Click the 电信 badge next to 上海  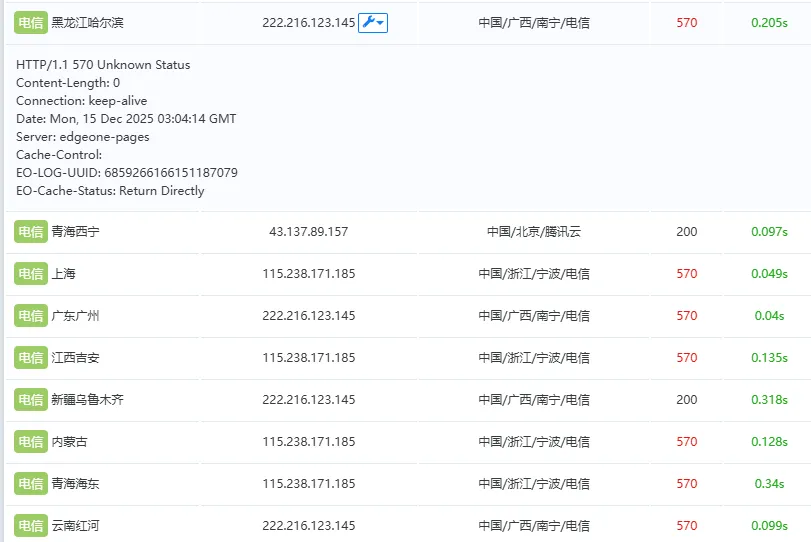click(x=30, y=274)
